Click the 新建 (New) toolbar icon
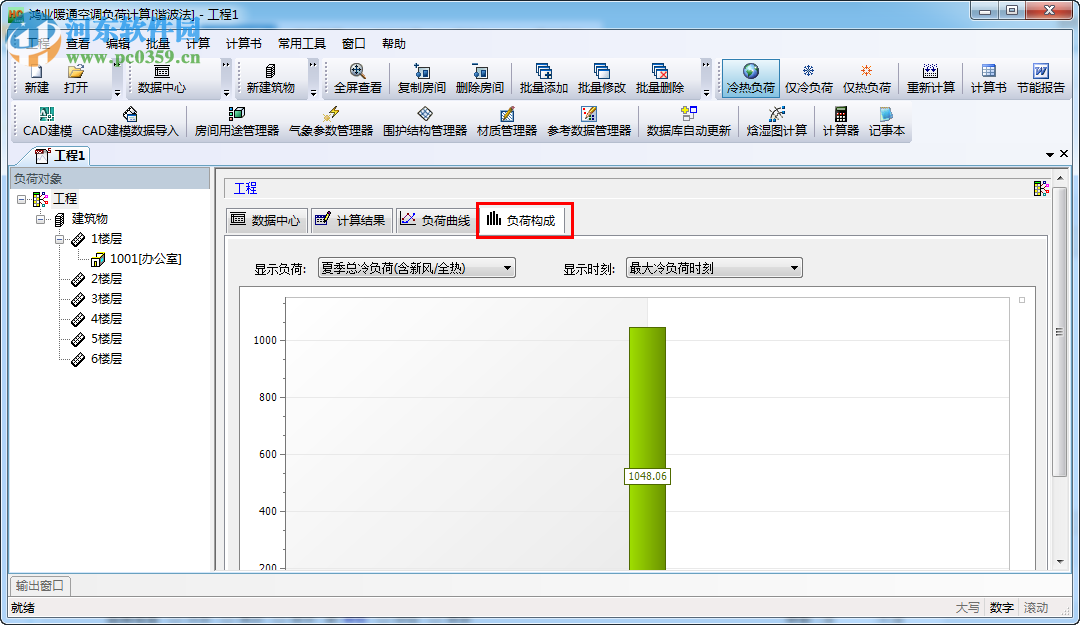The height and width of the screenshot is (625, 1080). click(x=37, y=79)
